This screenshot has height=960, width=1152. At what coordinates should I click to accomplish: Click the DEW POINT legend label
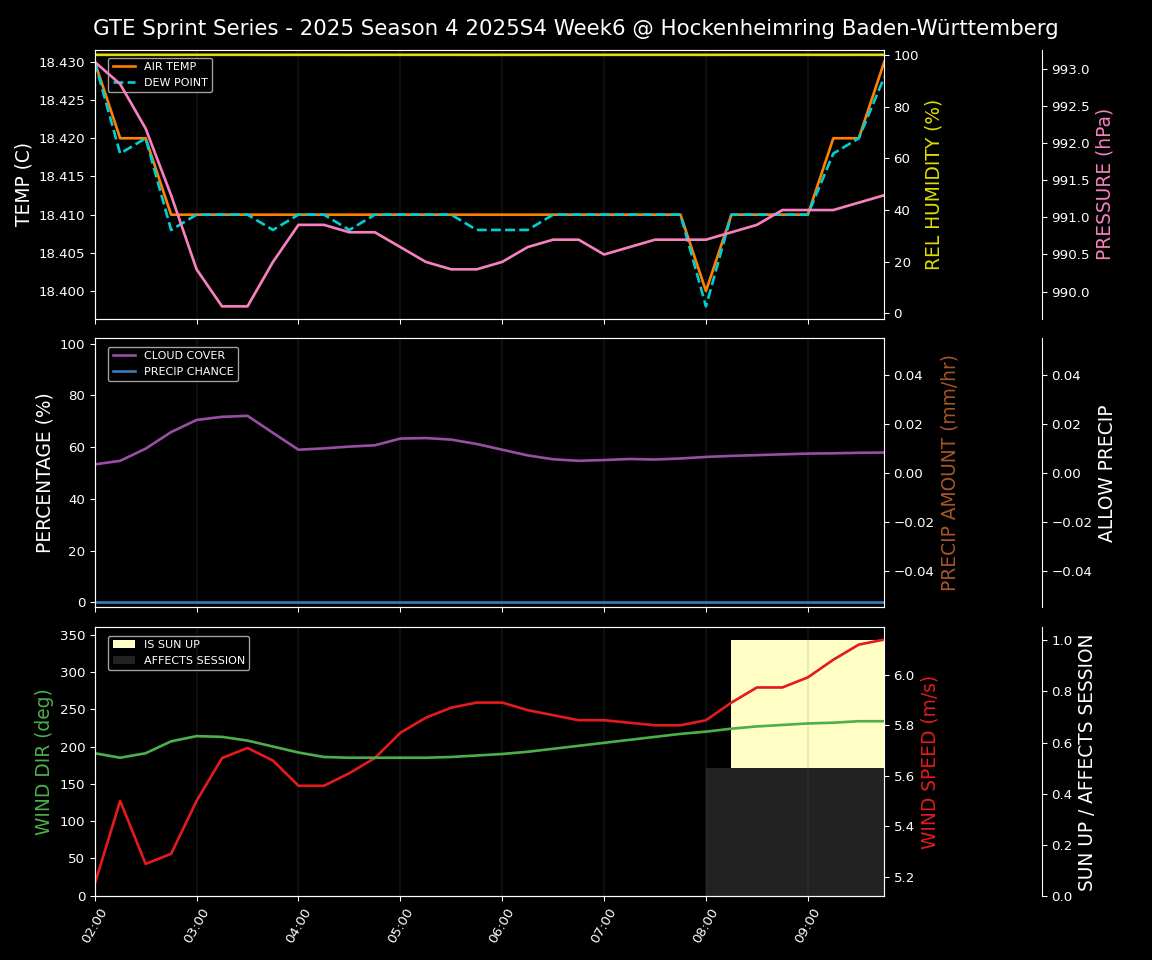tap(175, 82)
